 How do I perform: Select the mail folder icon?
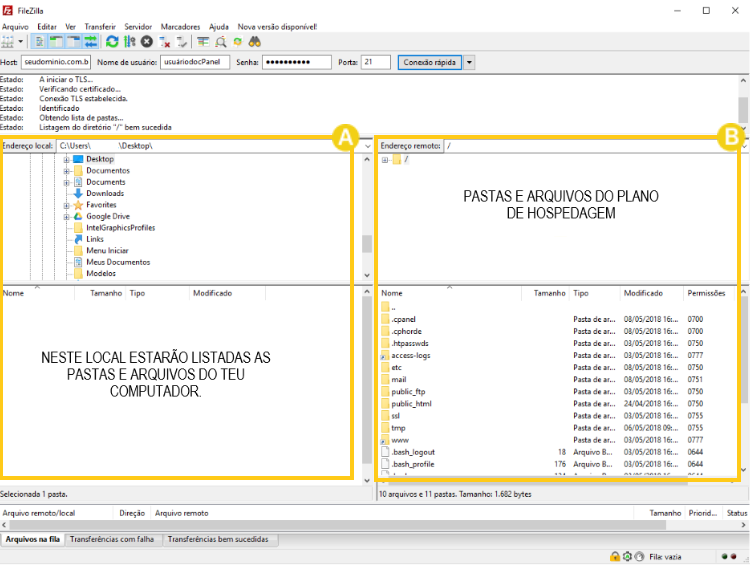coord(385,380)
